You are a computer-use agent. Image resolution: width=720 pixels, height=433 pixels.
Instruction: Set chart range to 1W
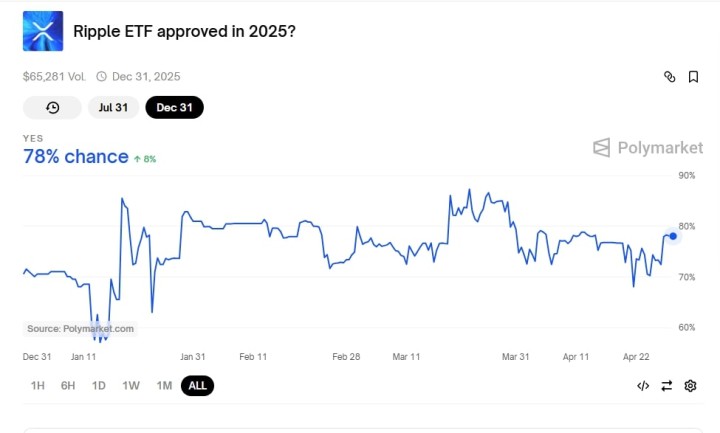pyautogui.click(x=131, y=386)
